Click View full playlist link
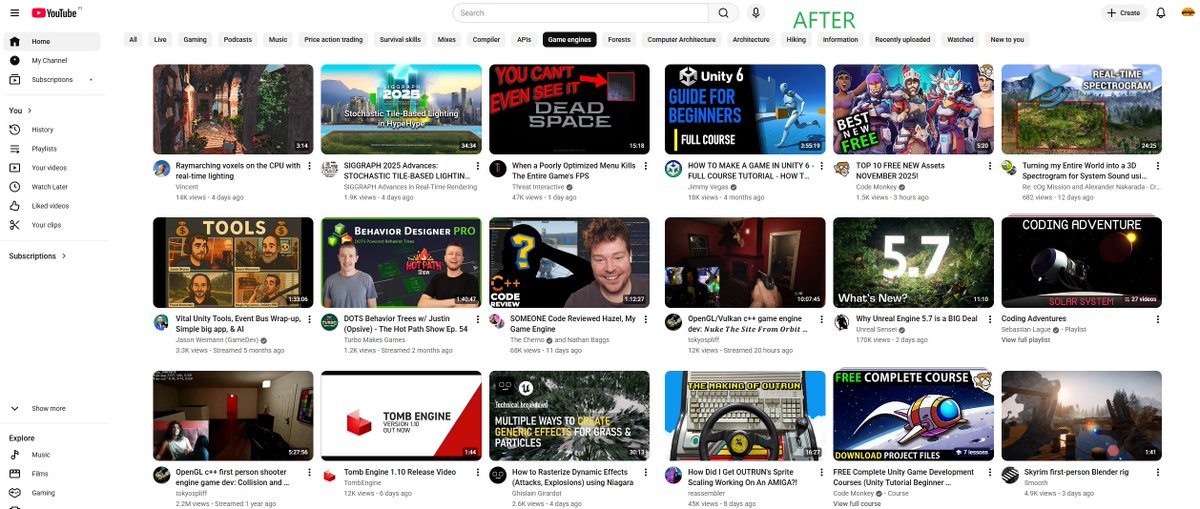This screenshot has width=1200, height=509. 1027,340
